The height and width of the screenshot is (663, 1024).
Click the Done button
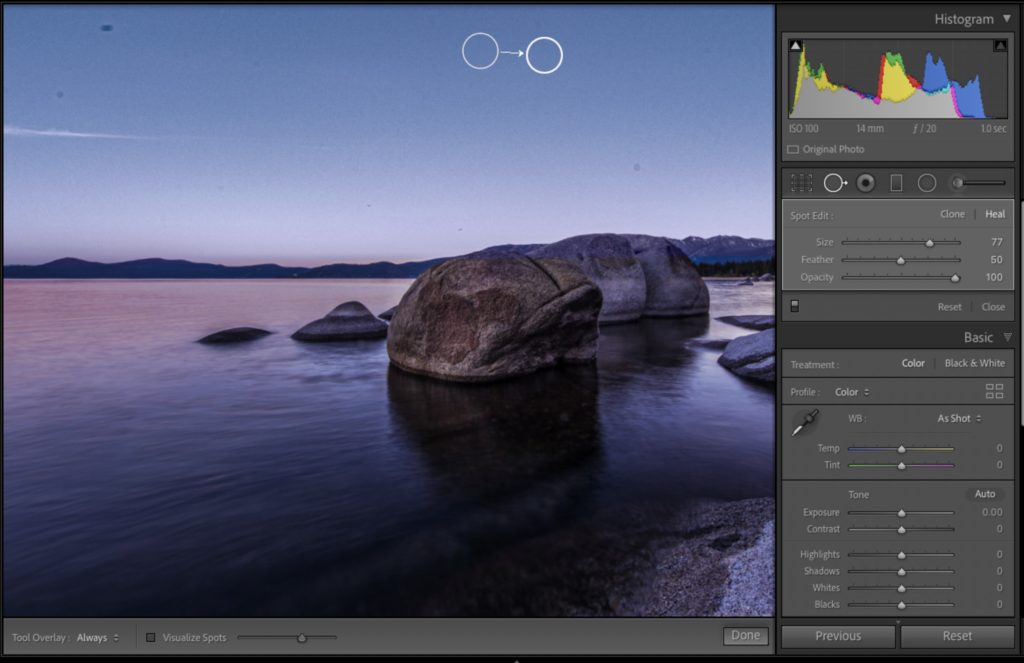tap(745, 635)
